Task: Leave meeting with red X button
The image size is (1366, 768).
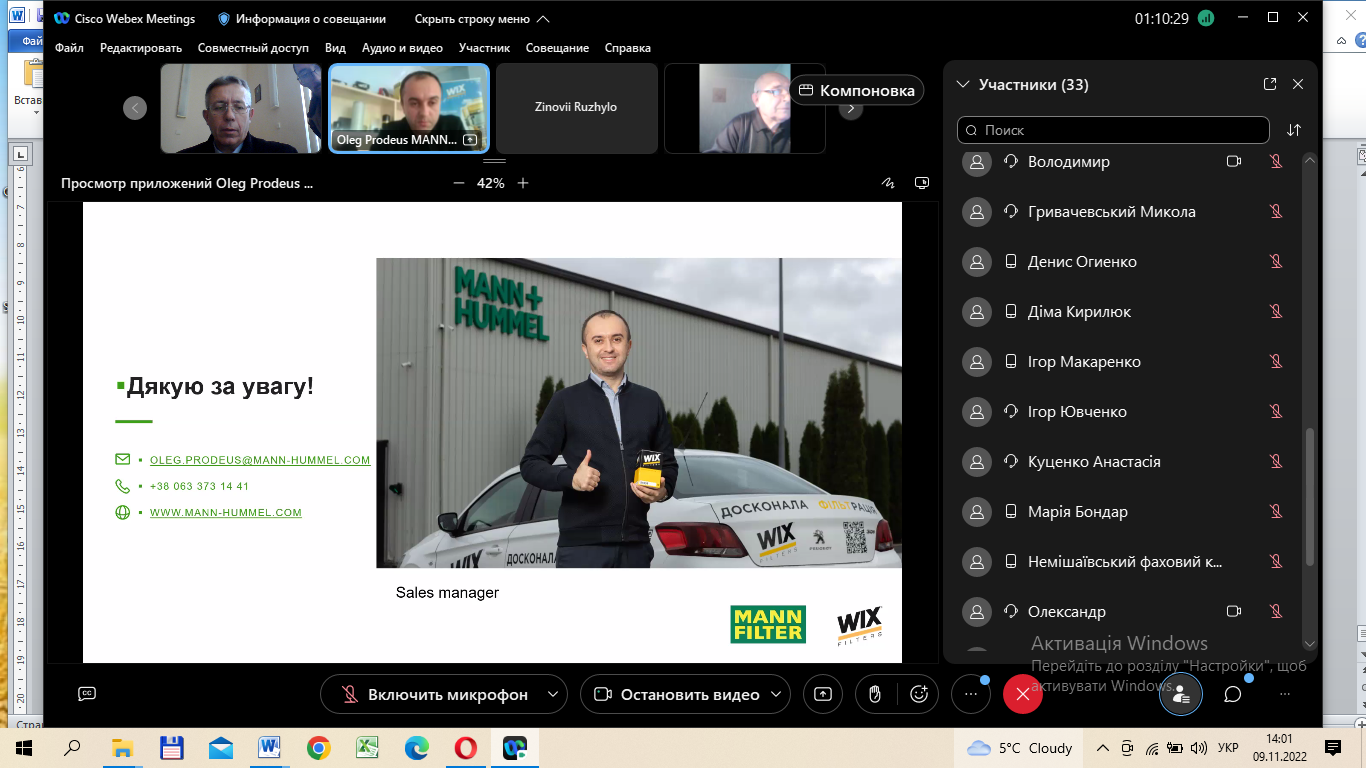Action: [x=1022, y=694]
